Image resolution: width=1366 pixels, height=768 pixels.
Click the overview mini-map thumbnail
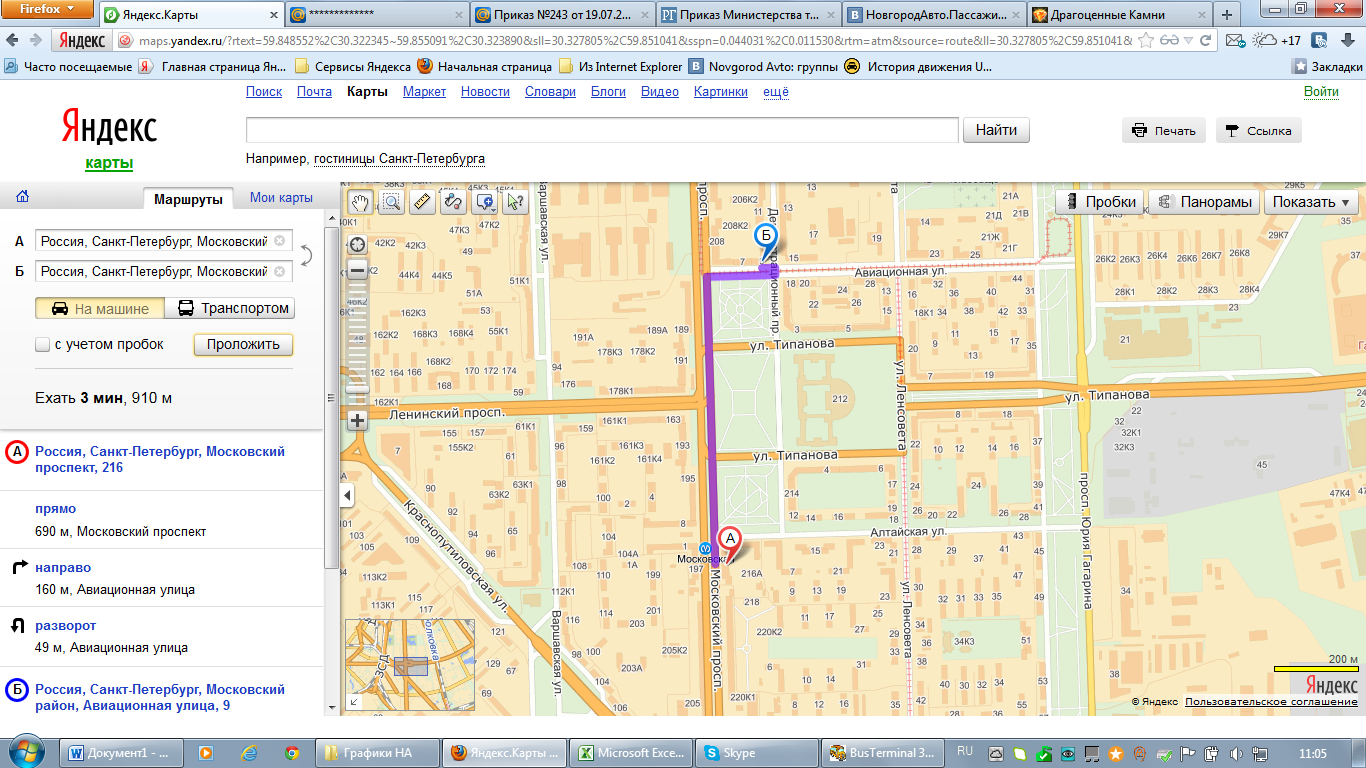[410, 665]
